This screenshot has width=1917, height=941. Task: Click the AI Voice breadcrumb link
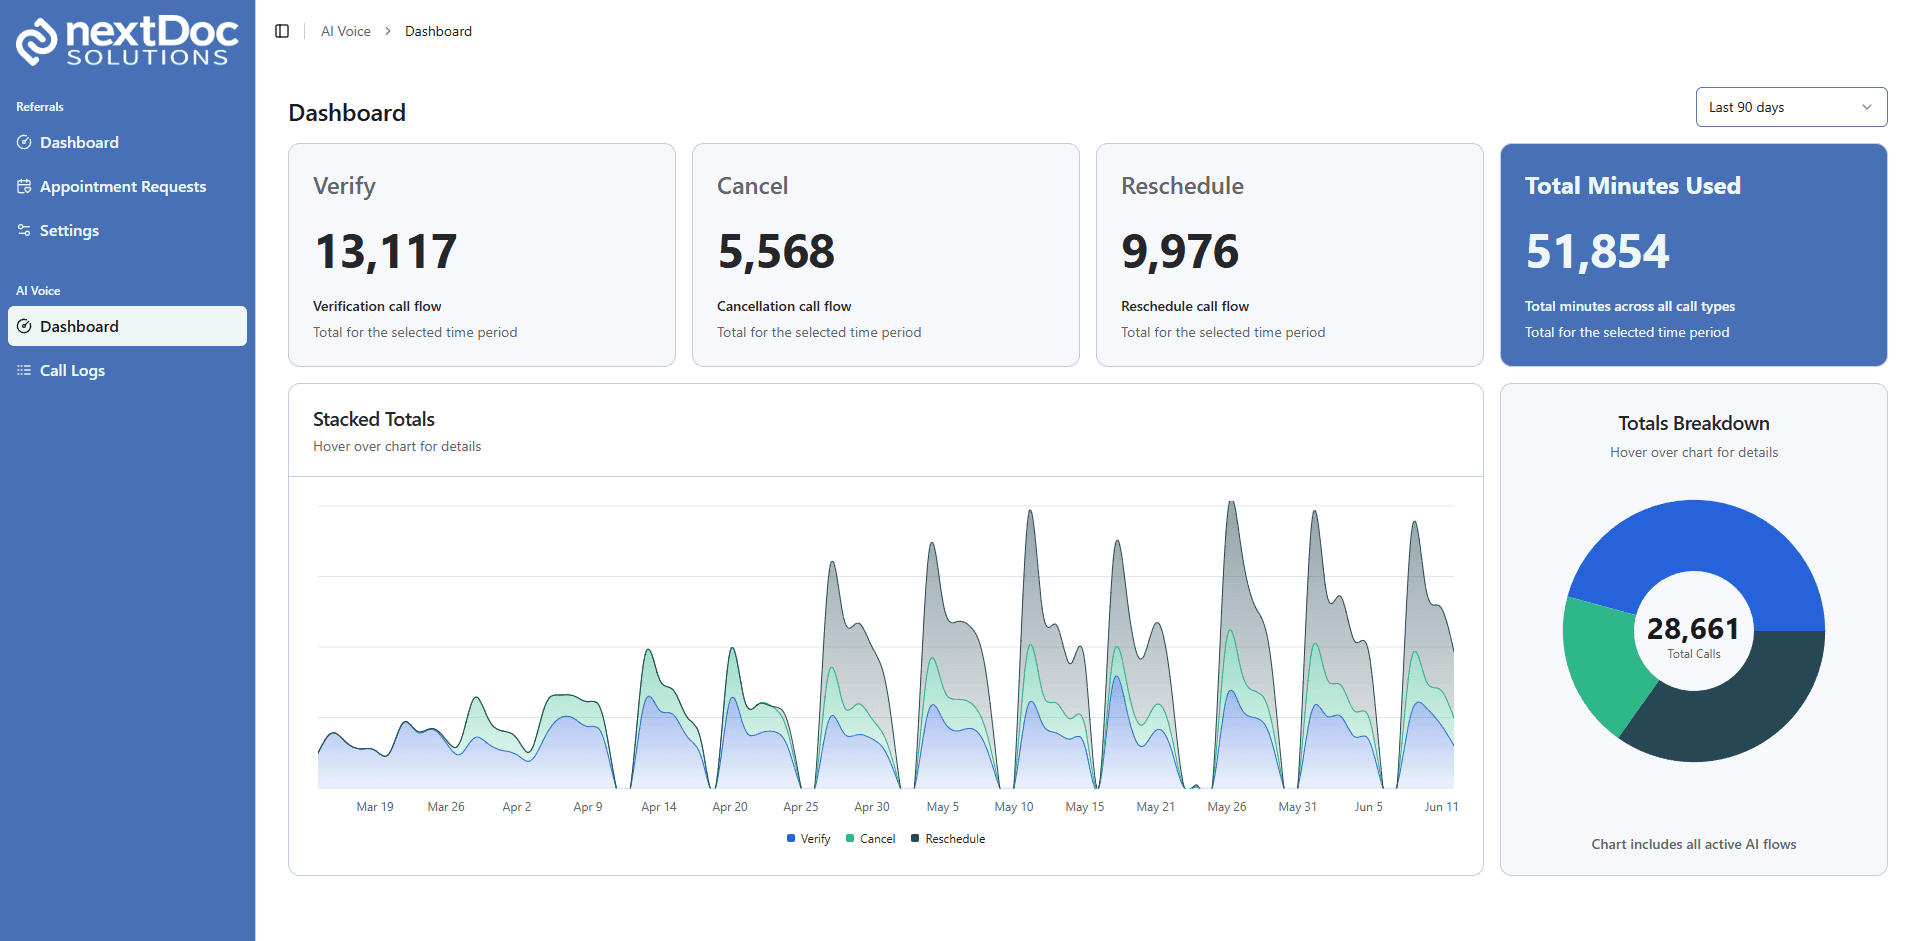[345, 31]
